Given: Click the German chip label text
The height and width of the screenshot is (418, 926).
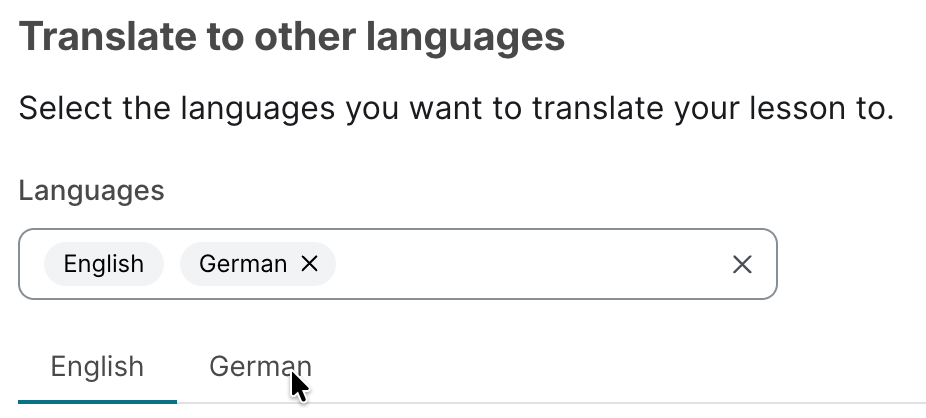Looking at the screenshot, I should click(x=243, y=264).
